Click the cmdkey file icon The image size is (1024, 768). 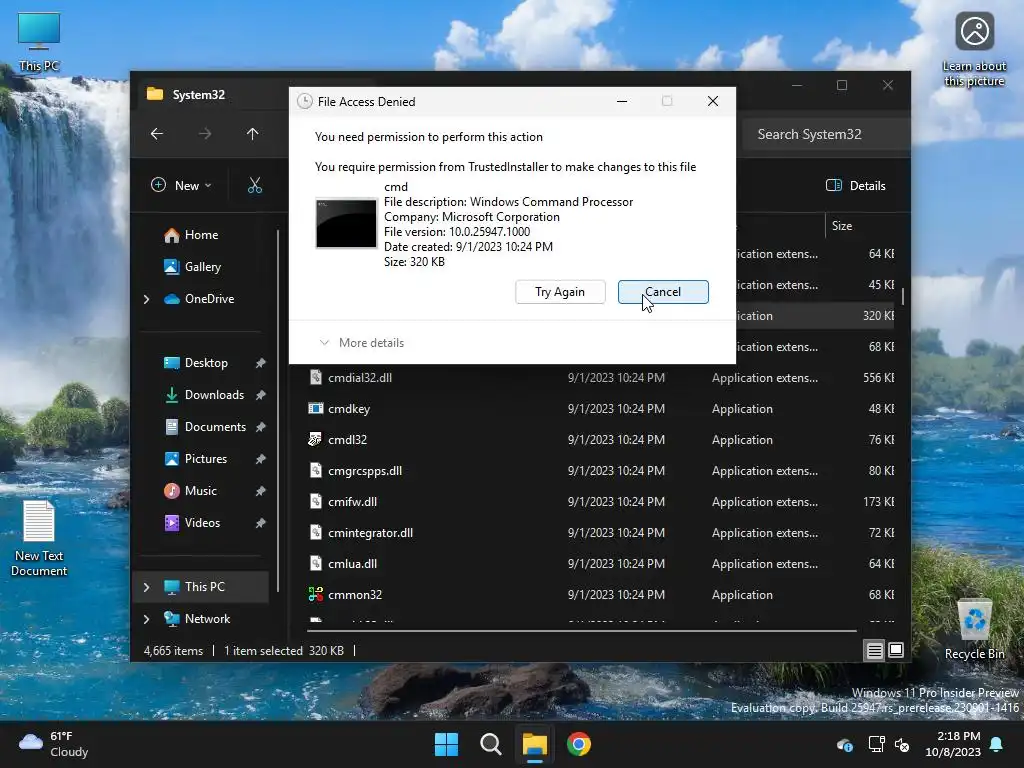[x=315, y=409]
